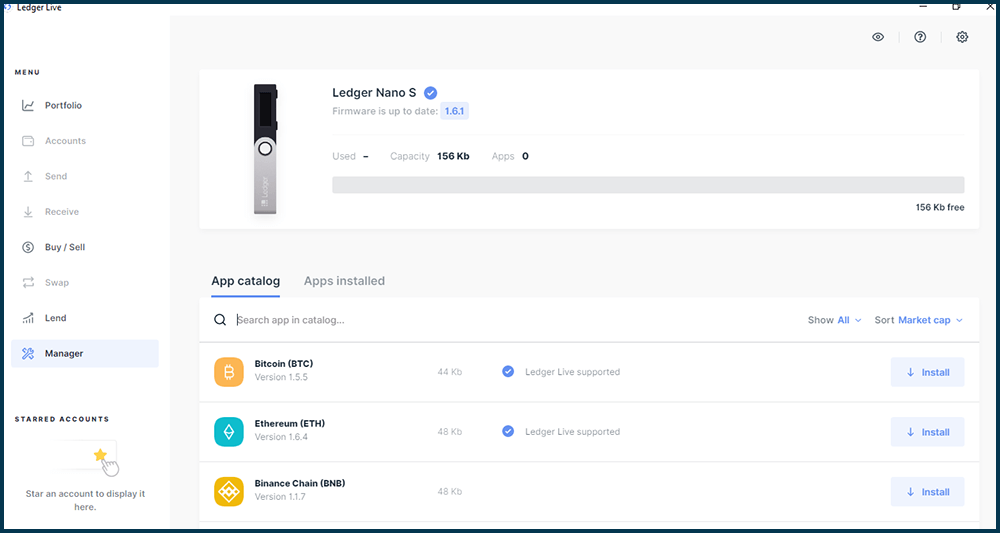Go to Lend in the sidebar
The height and width of the screenshot is (533, 1000).
tap(55, 318)
